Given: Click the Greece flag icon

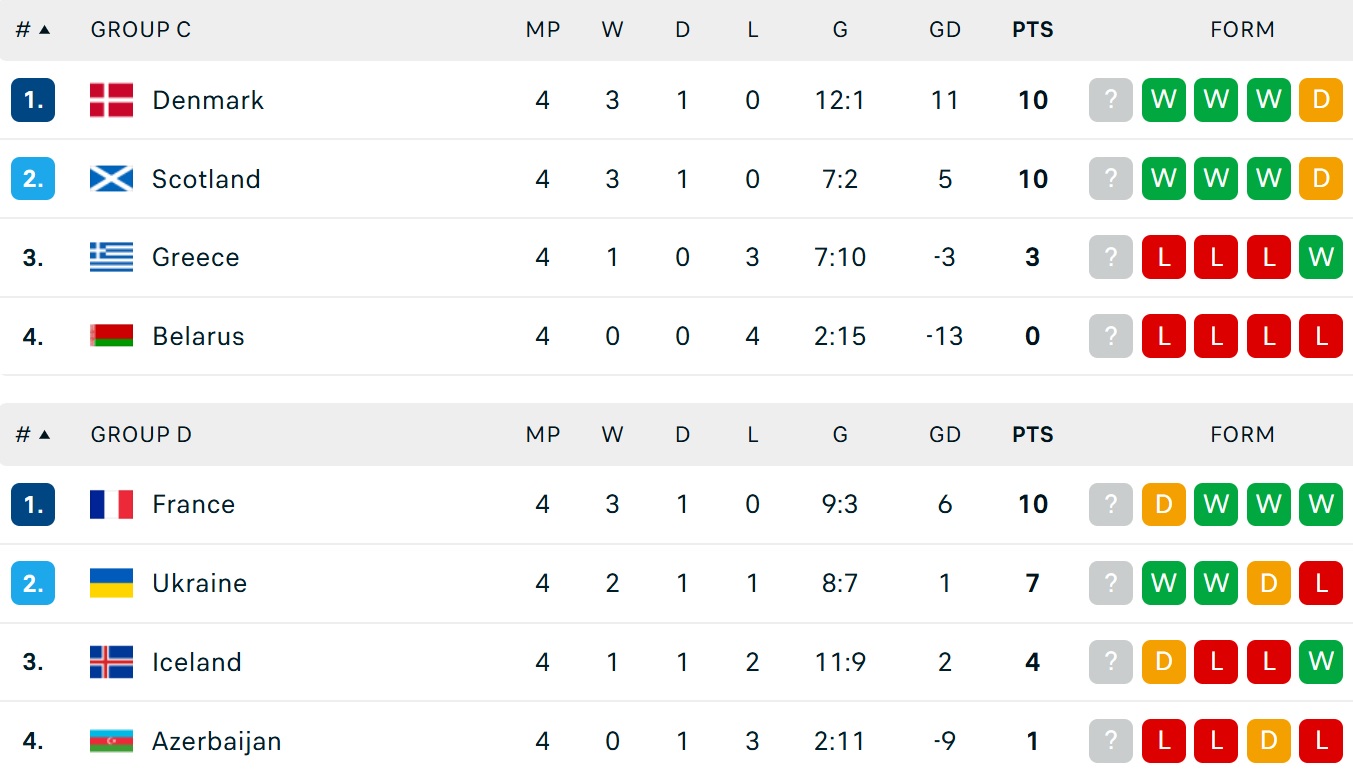Looking at the screenshot, I should tap(111, 257).
